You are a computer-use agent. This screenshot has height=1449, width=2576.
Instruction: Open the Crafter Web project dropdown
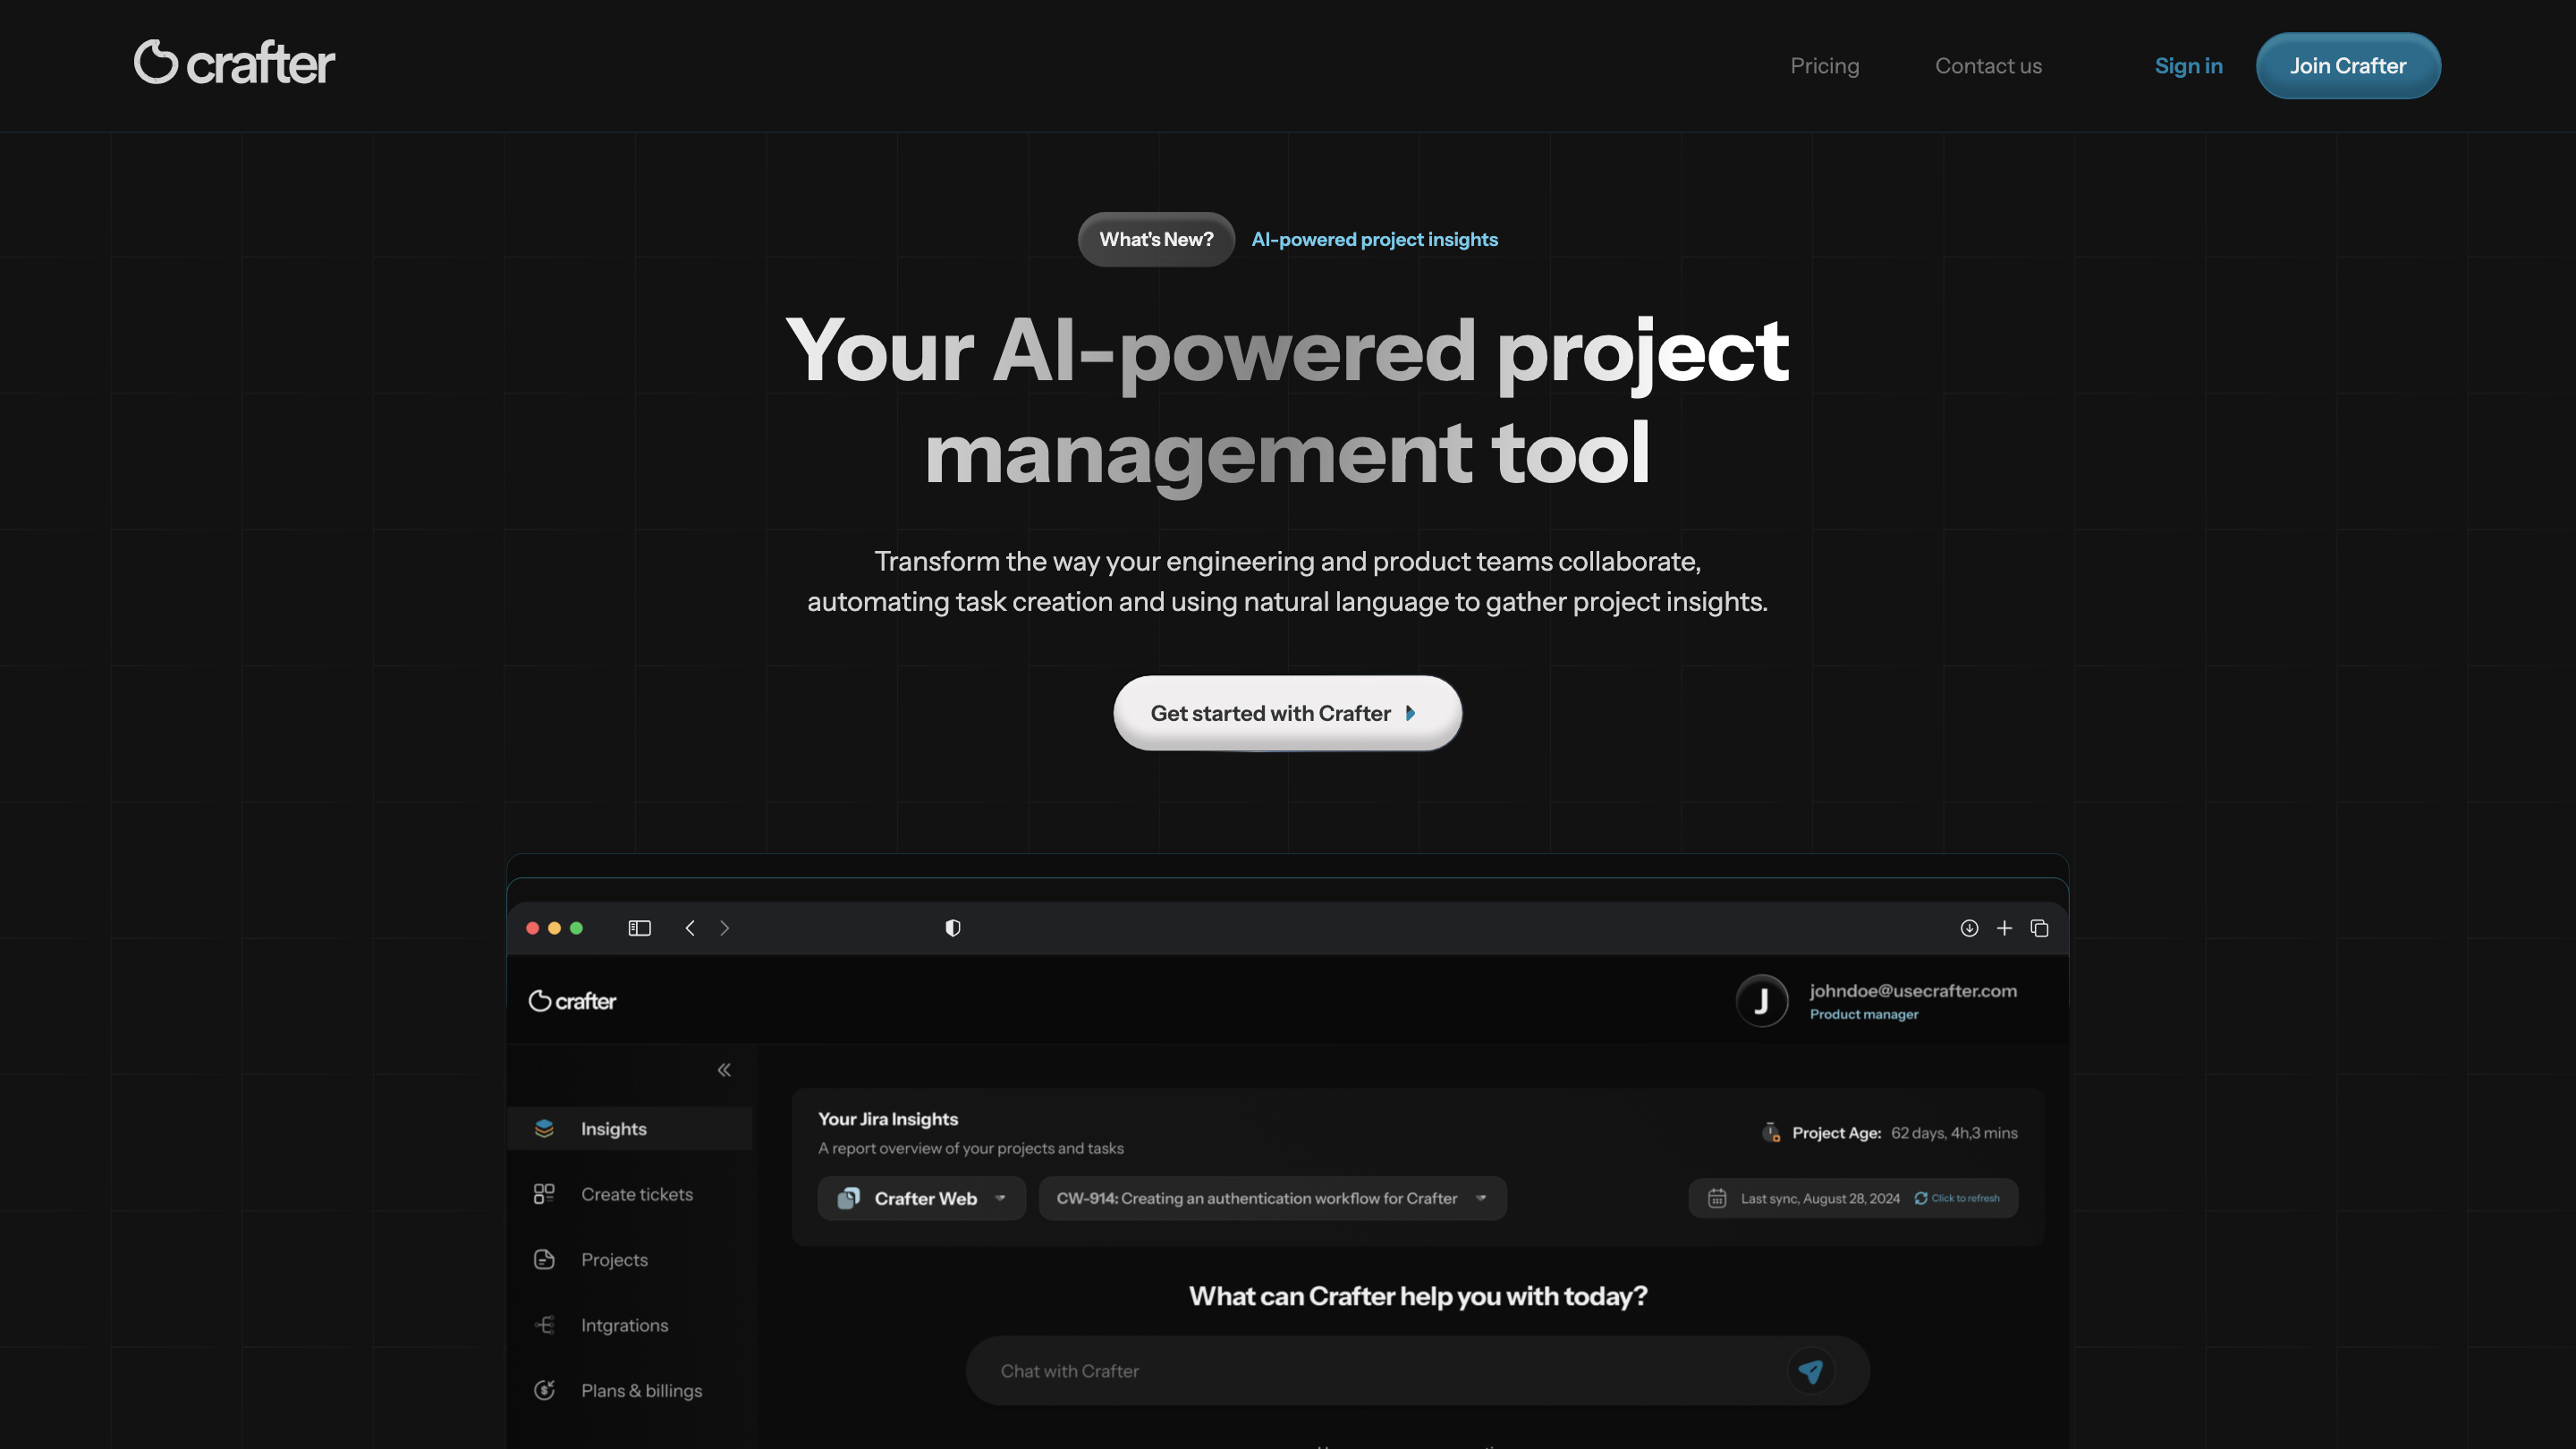(x=921, y=1198)
